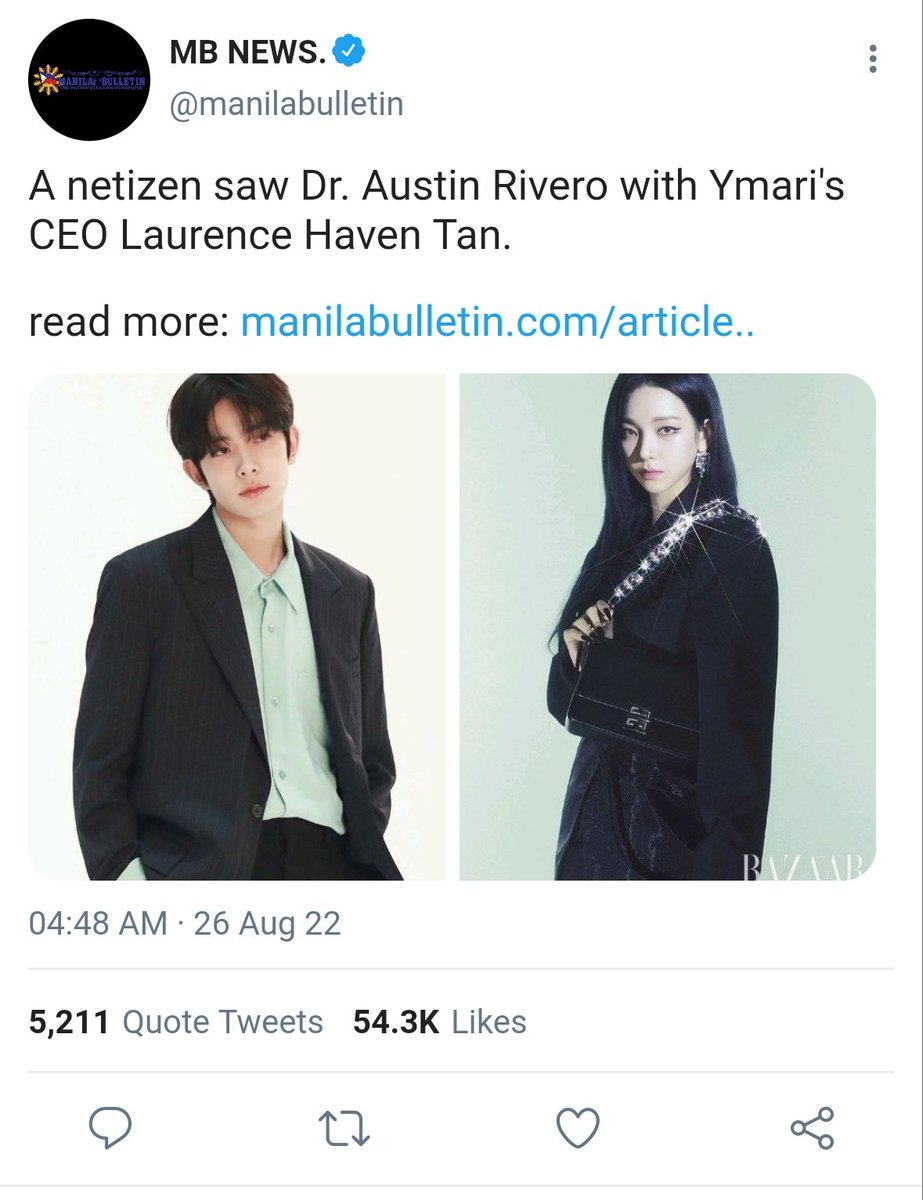
Task: Open the MB NEWS. display name
Action: [248, 52]
